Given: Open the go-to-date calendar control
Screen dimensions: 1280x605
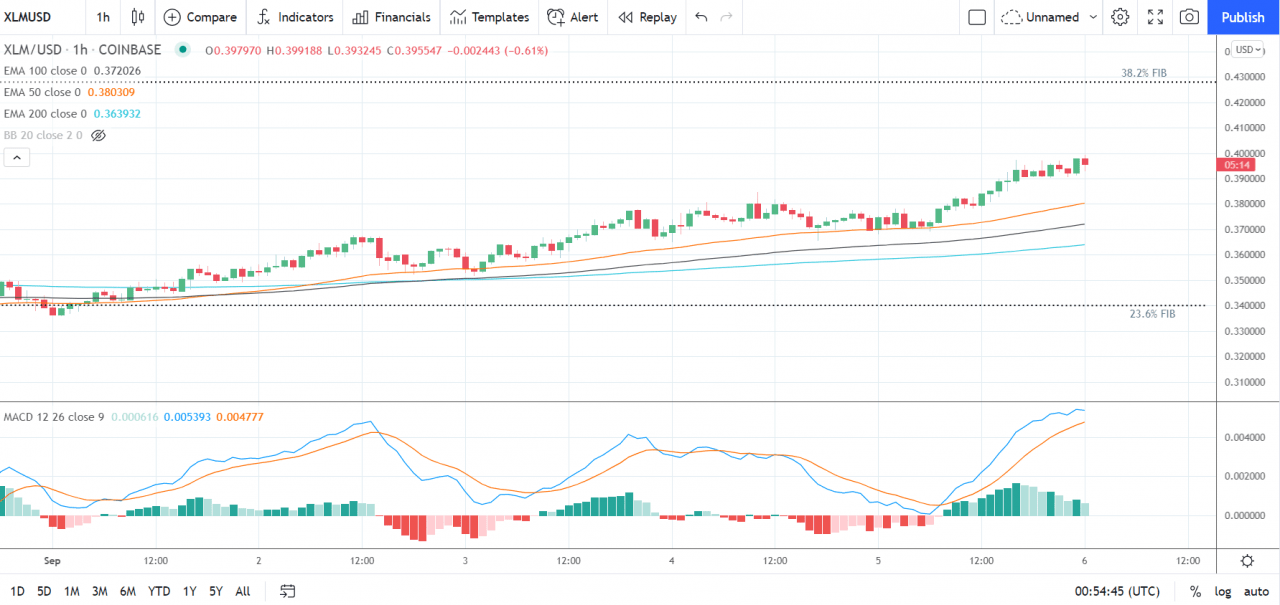Looking at the screenshot, I should [x=287, y=591].
